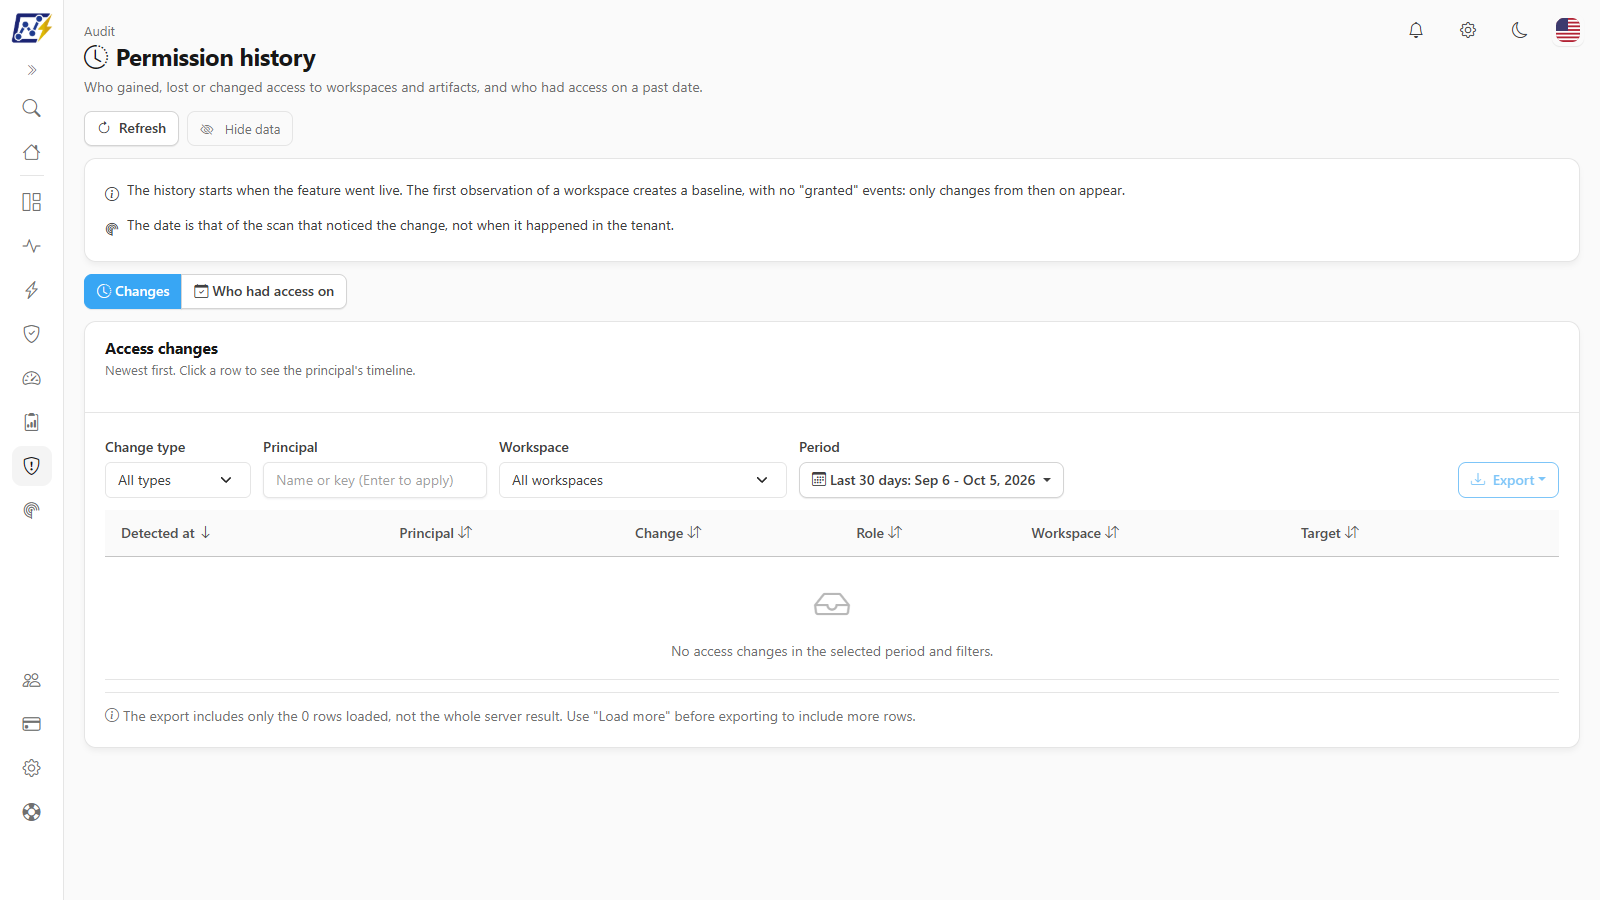Sort by Change column header
Screen dimensions: 1600x900
pos(668,533)
